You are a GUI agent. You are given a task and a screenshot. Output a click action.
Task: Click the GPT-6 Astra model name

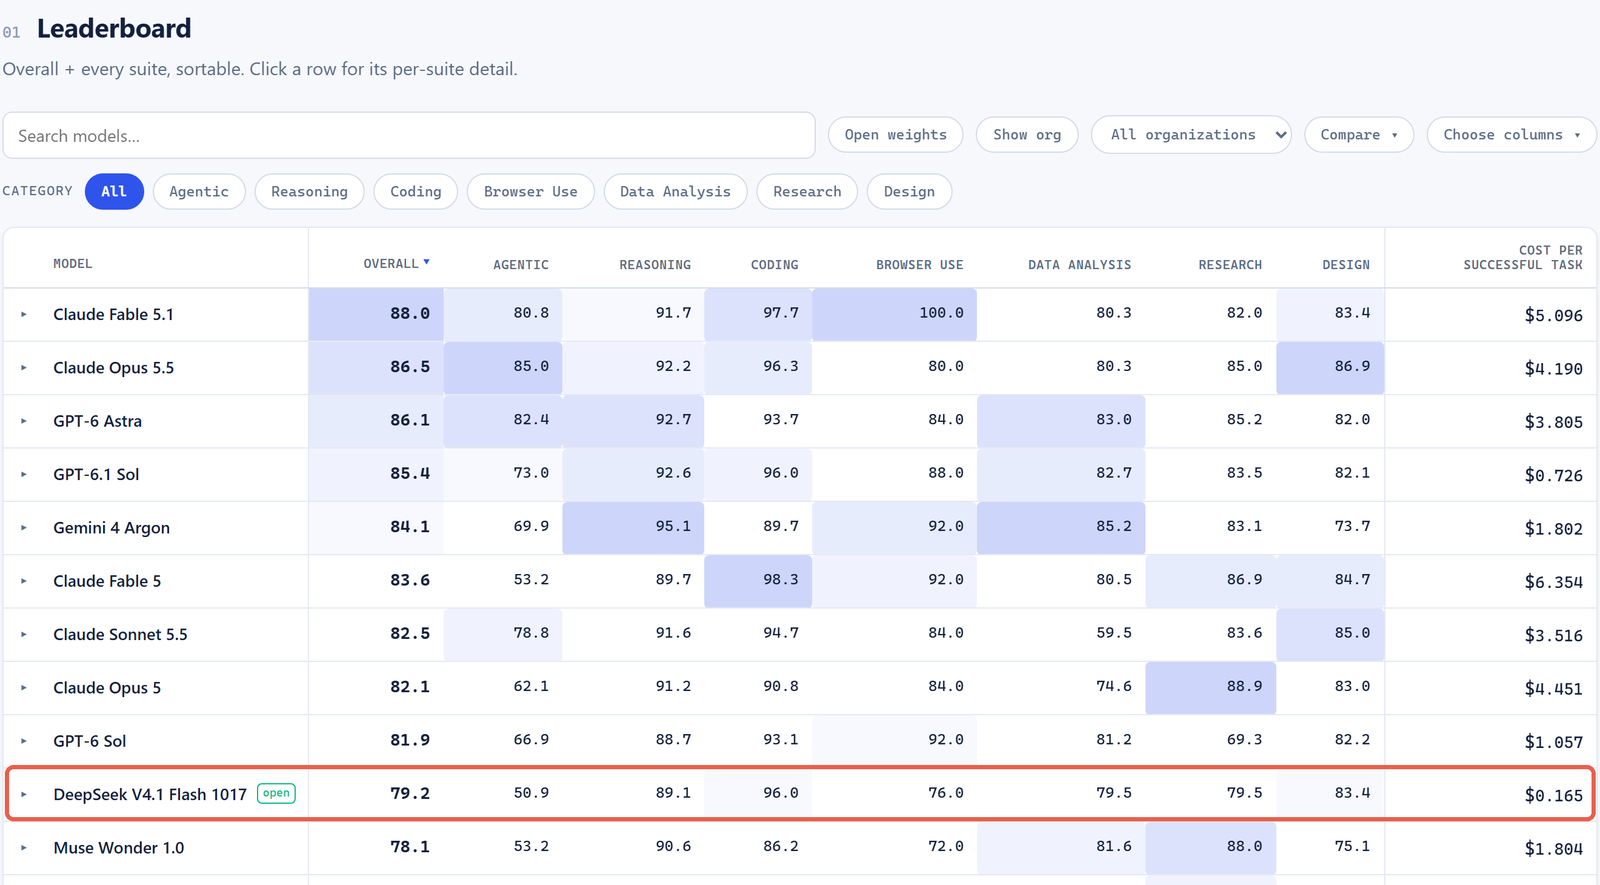tap(97, 421)
